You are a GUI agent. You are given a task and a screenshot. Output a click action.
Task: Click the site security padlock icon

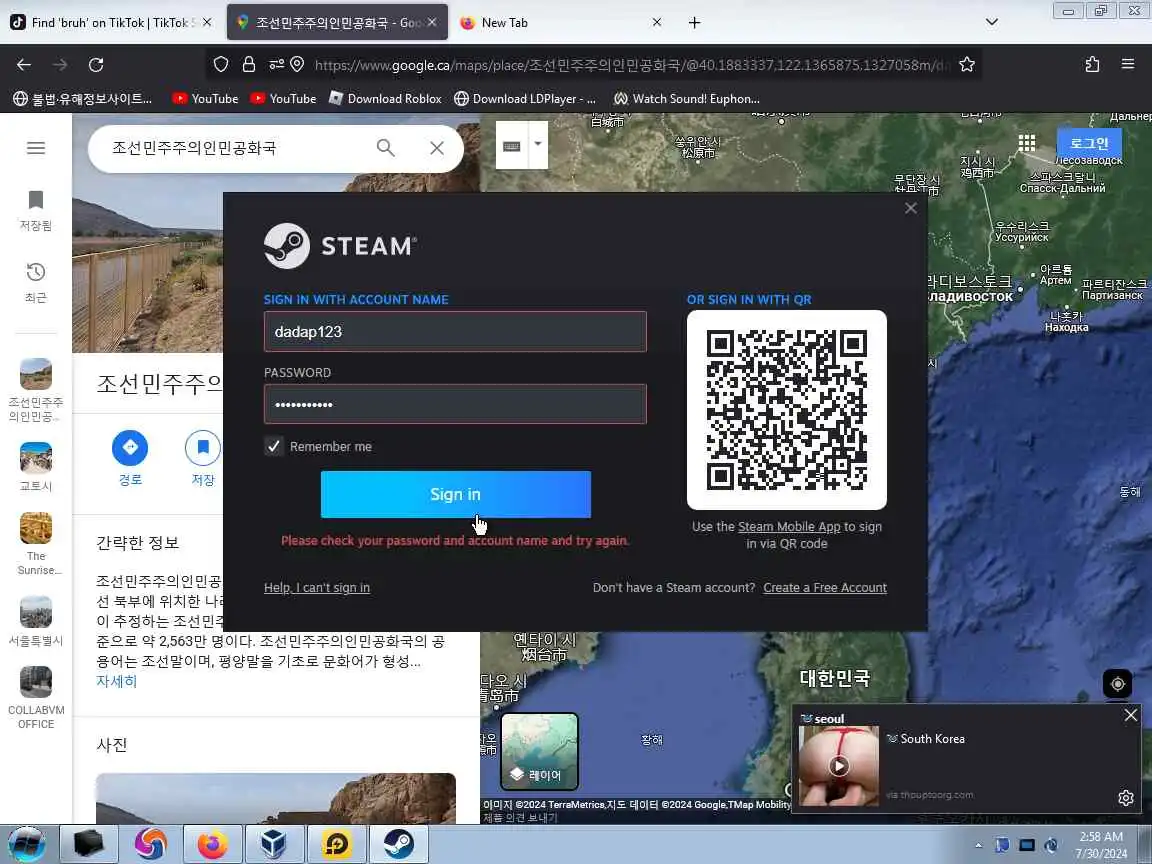coord(249,65)
